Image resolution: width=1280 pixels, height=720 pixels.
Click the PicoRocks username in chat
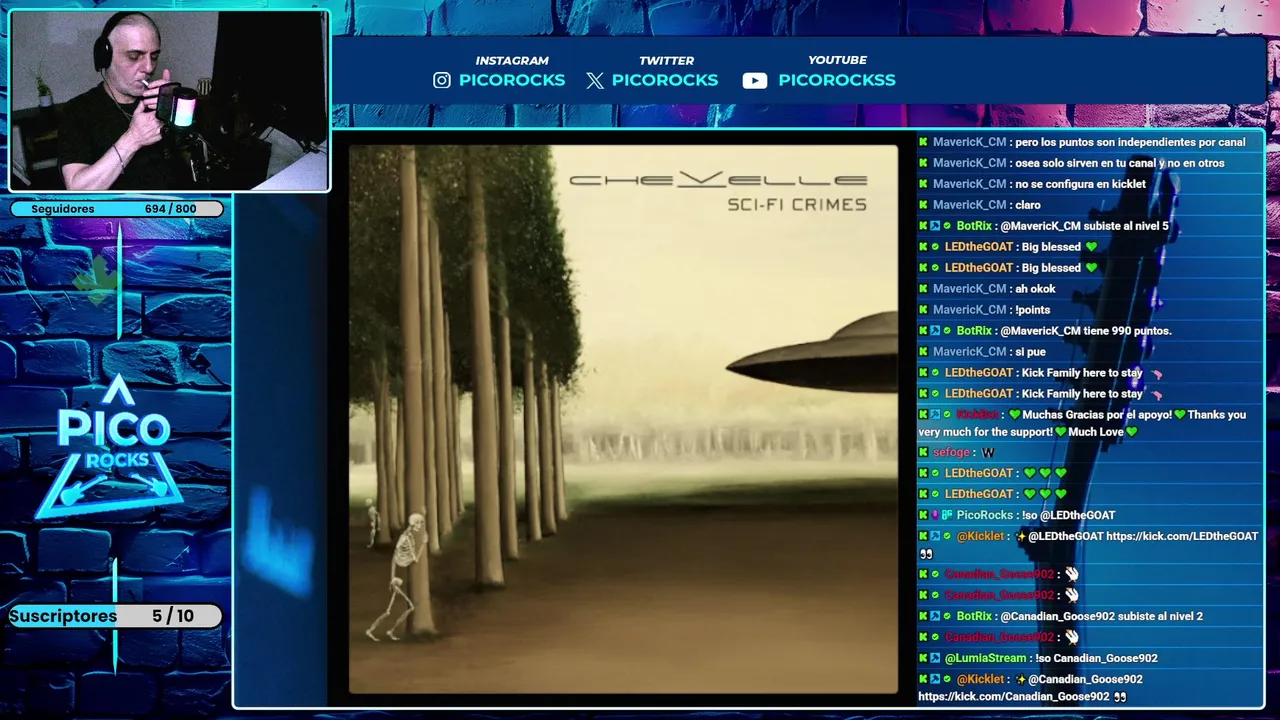pyautogui.click(x=985, y=515)
